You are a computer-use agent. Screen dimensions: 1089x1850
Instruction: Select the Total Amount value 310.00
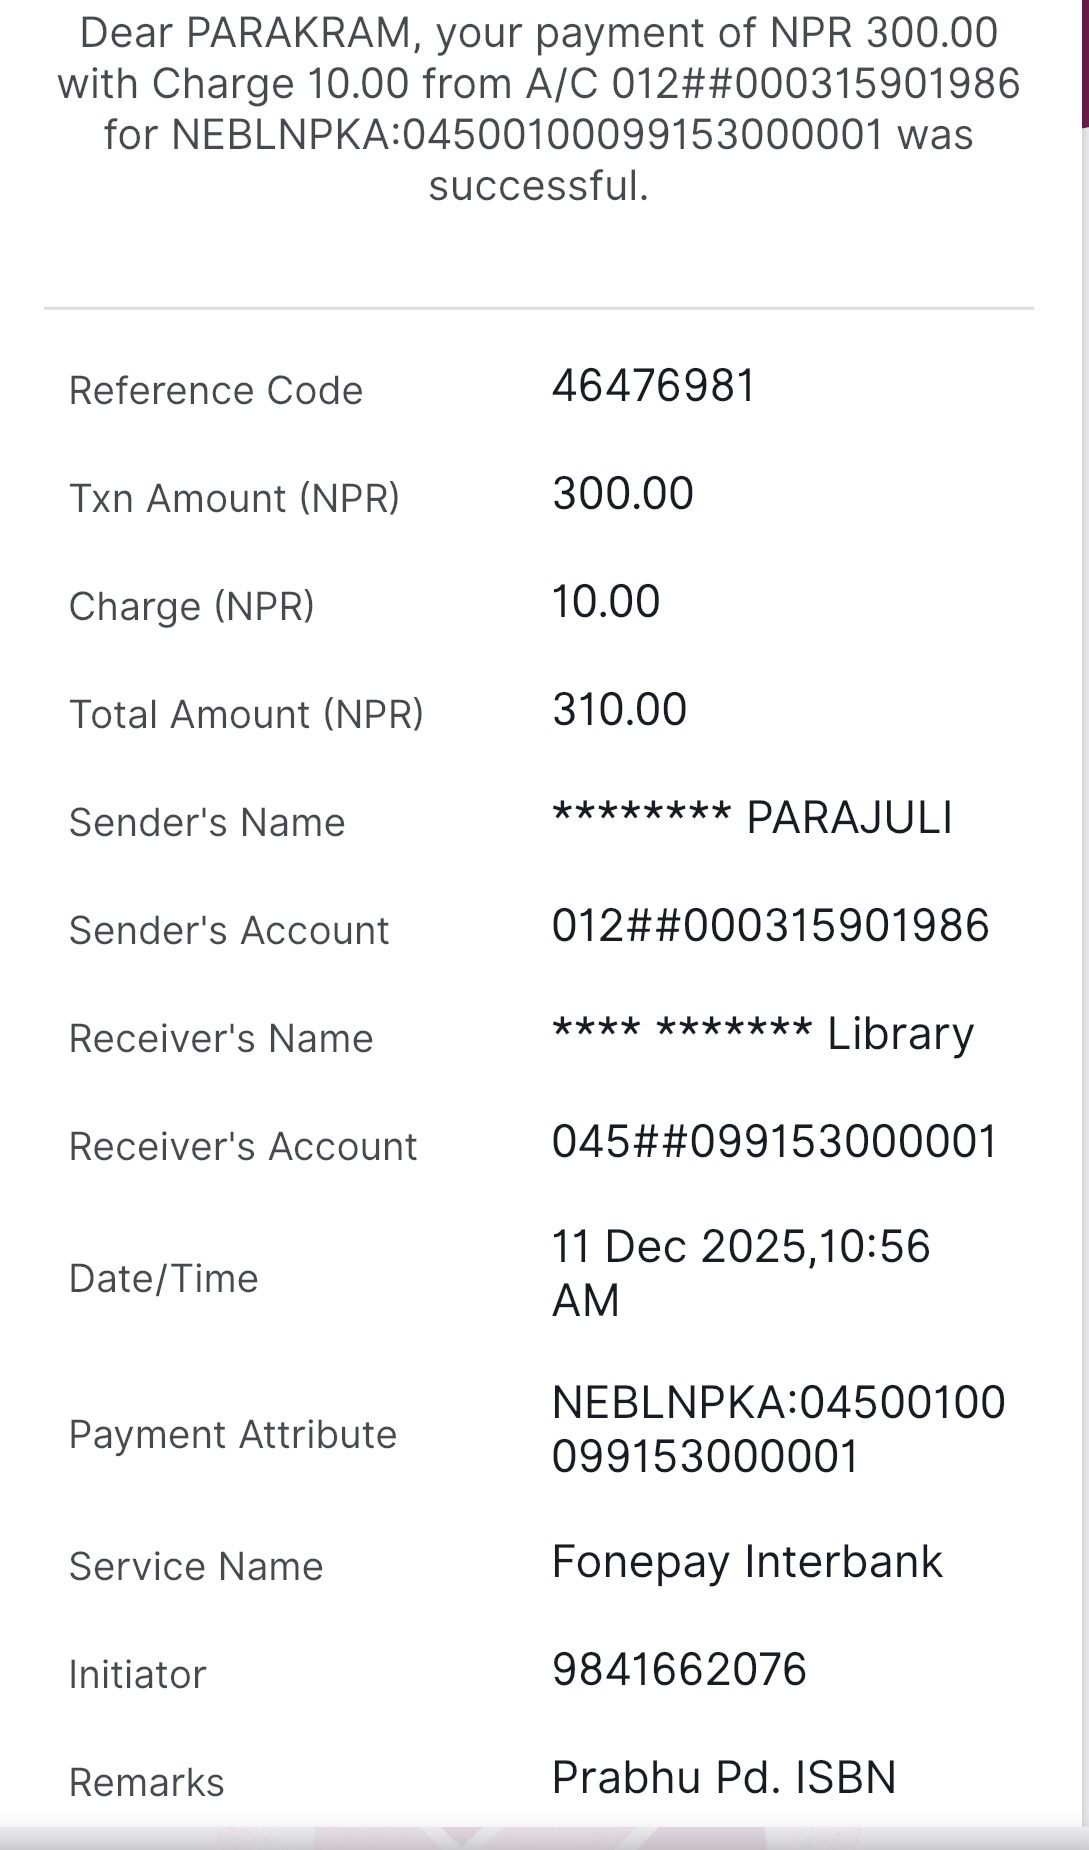tap(619, 710)
